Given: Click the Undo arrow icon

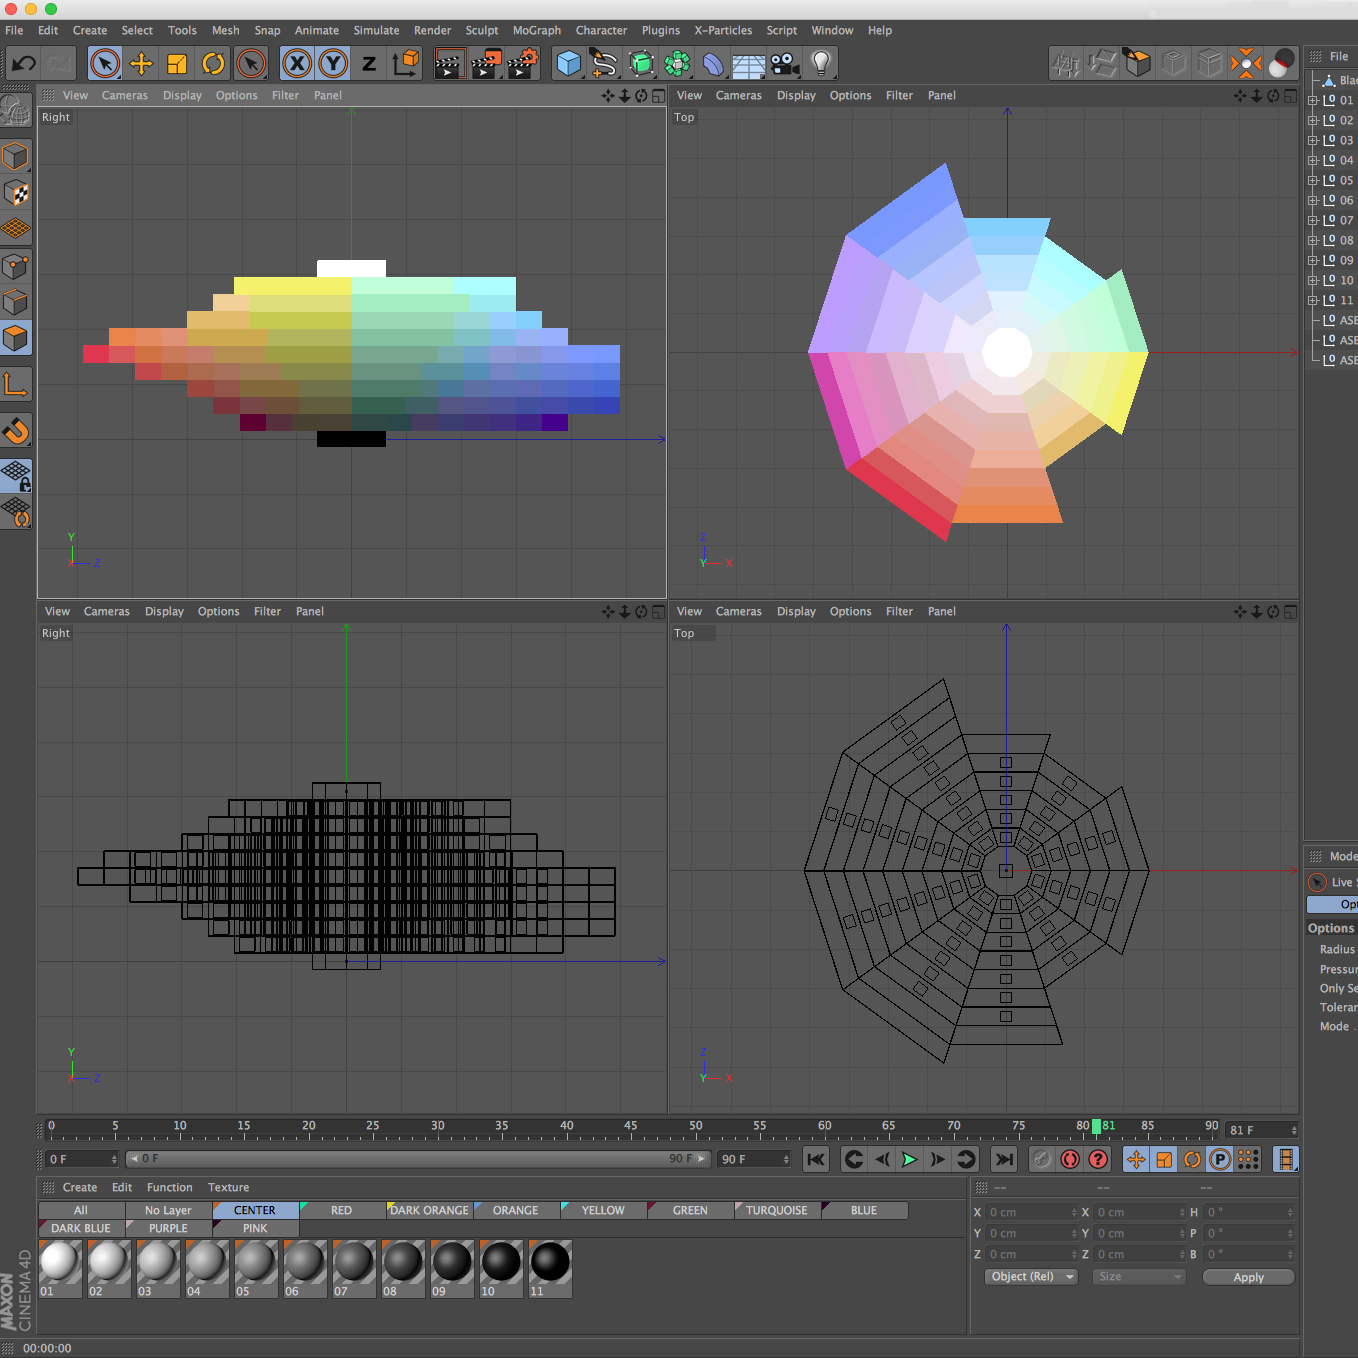Looking at the screenshot, I should point(24,64).
